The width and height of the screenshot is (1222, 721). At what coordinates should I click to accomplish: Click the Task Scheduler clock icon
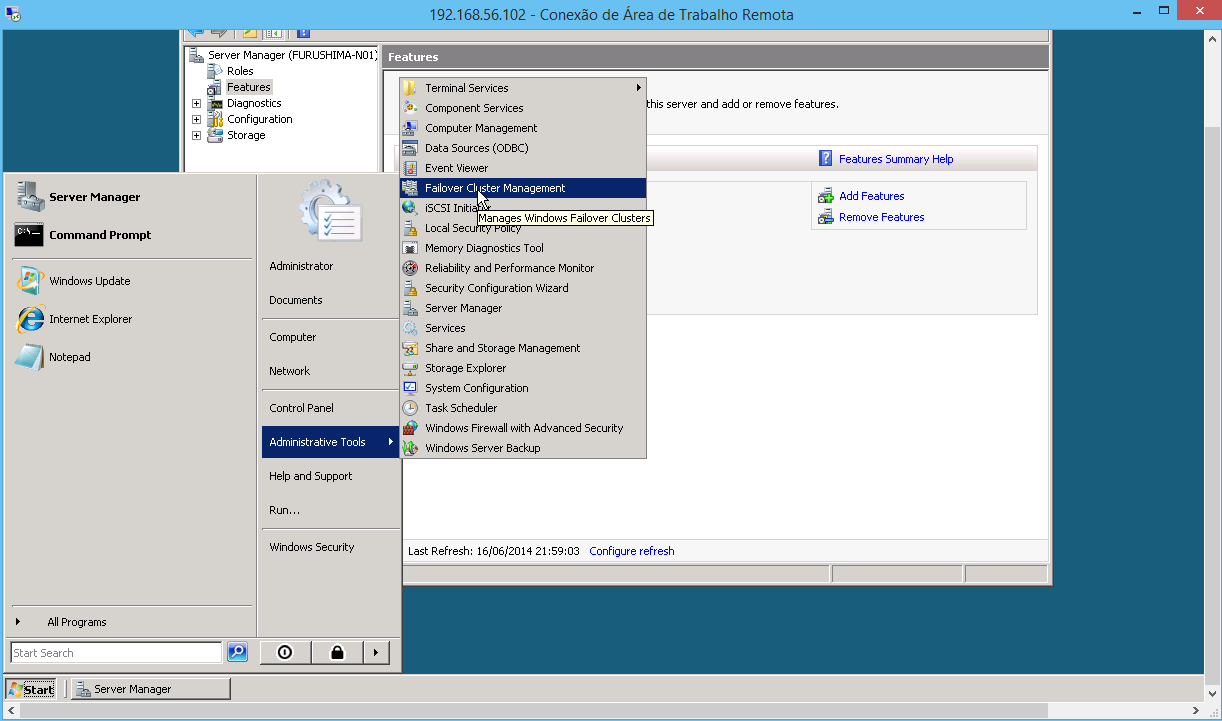(409, 408)
